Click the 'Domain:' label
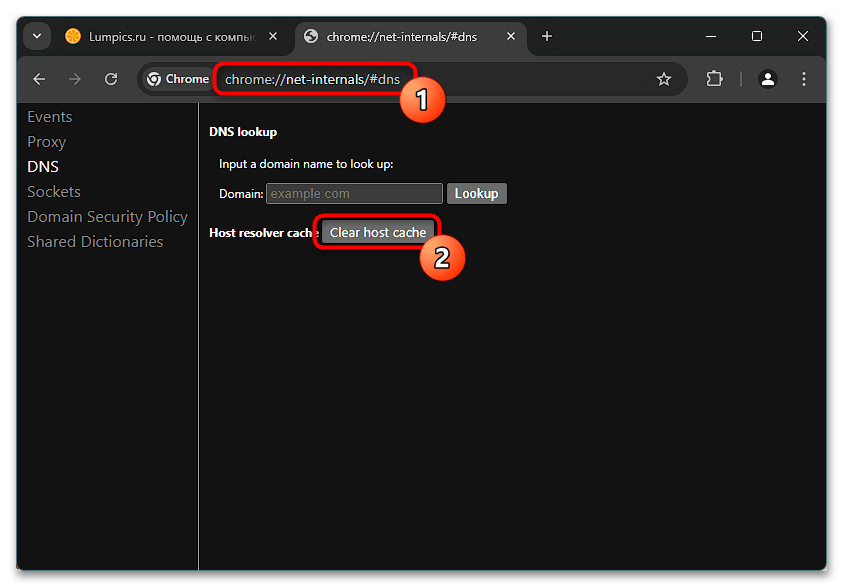This screenshot has height=587, width=843. coord(241,194)
